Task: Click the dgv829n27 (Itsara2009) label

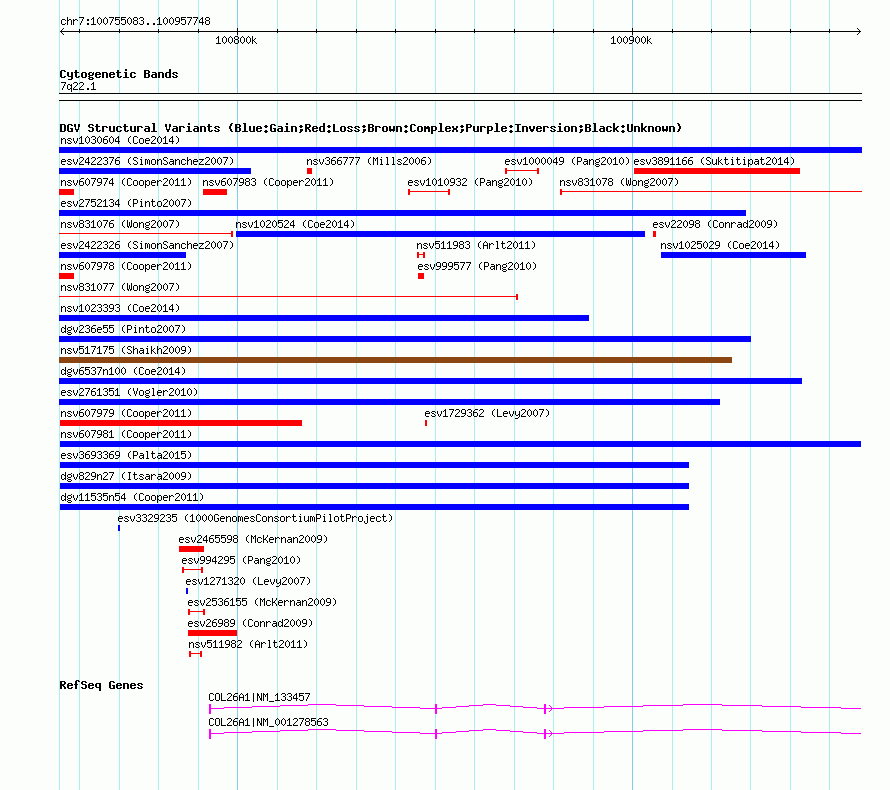Action: 126,476
